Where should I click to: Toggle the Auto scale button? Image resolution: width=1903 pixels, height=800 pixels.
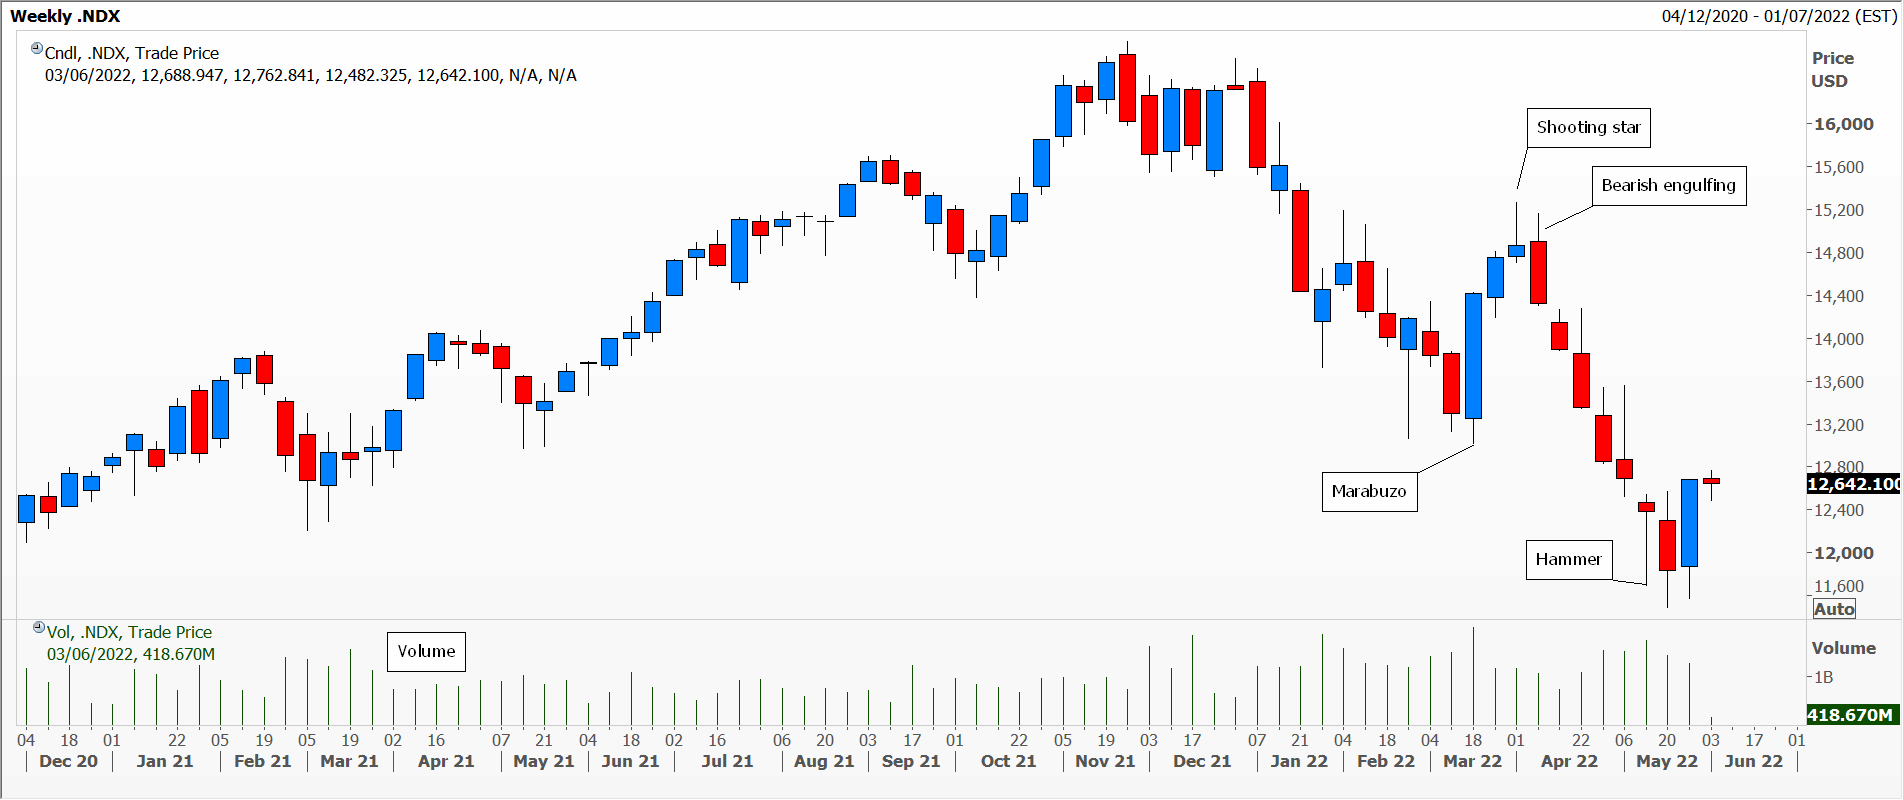coord(1834,609)
